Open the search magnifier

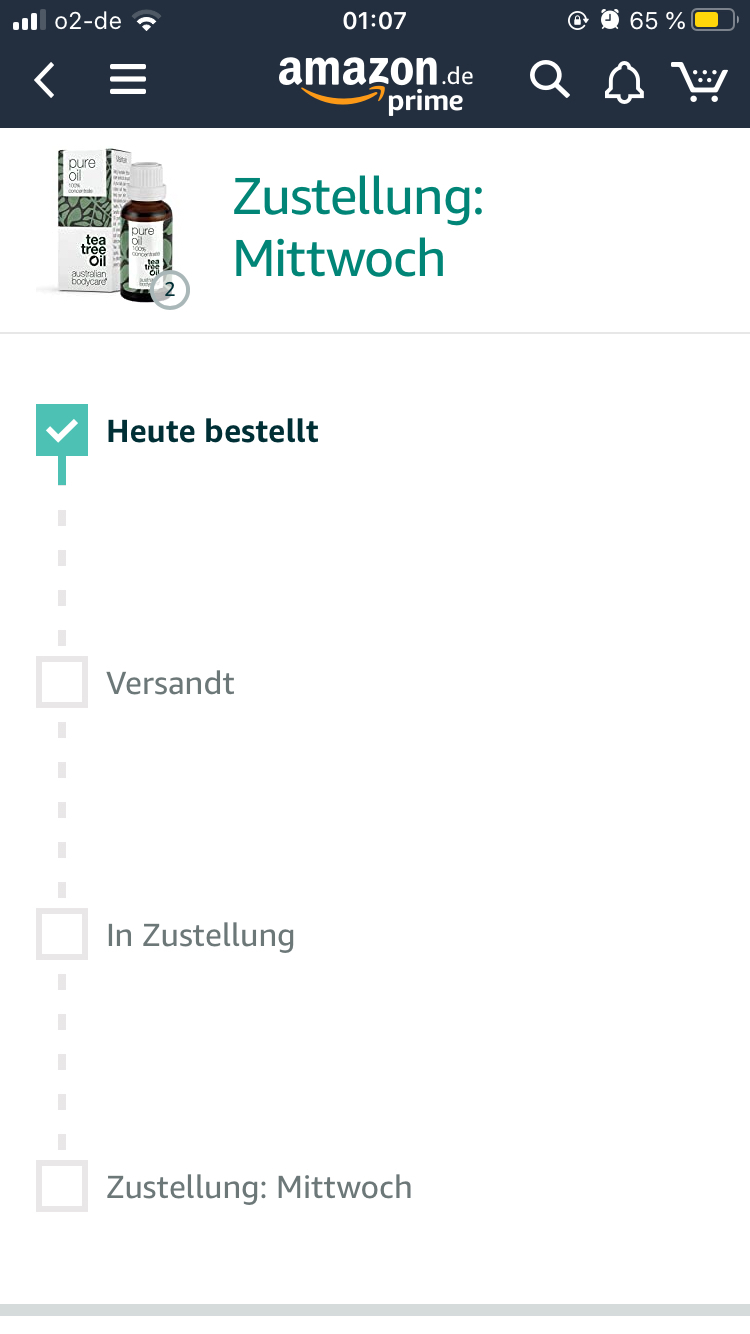point(549,80)
